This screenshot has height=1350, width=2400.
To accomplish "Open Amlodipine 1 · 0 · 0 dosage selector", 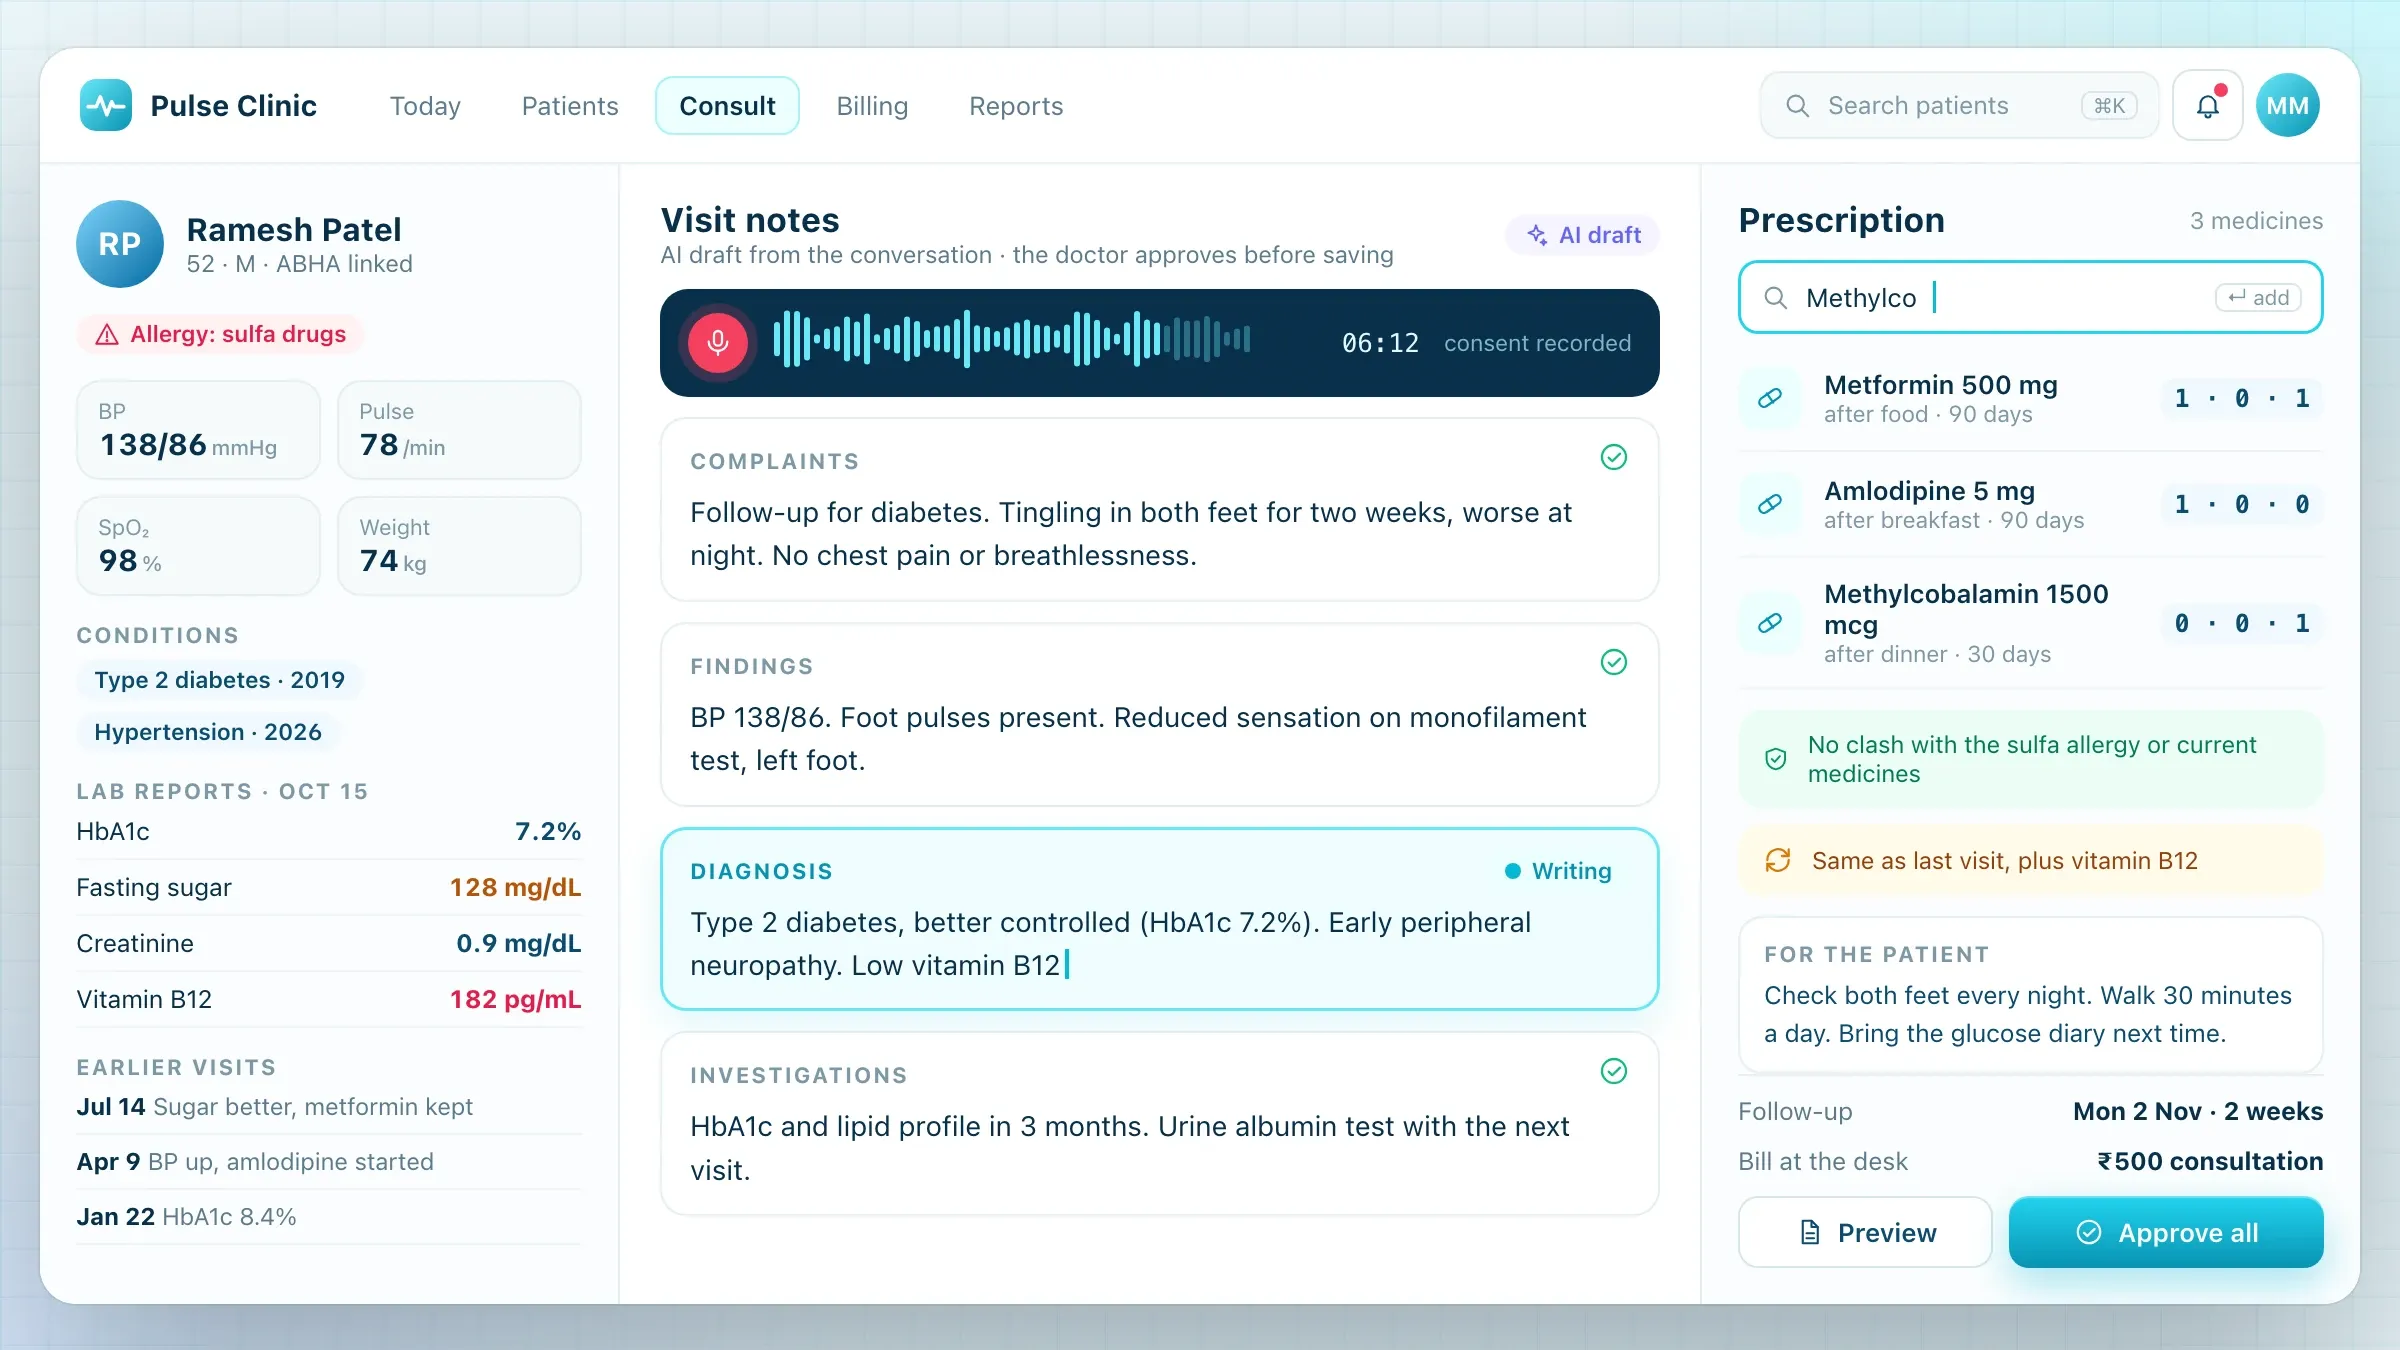I will click(x=2242, y=504).
